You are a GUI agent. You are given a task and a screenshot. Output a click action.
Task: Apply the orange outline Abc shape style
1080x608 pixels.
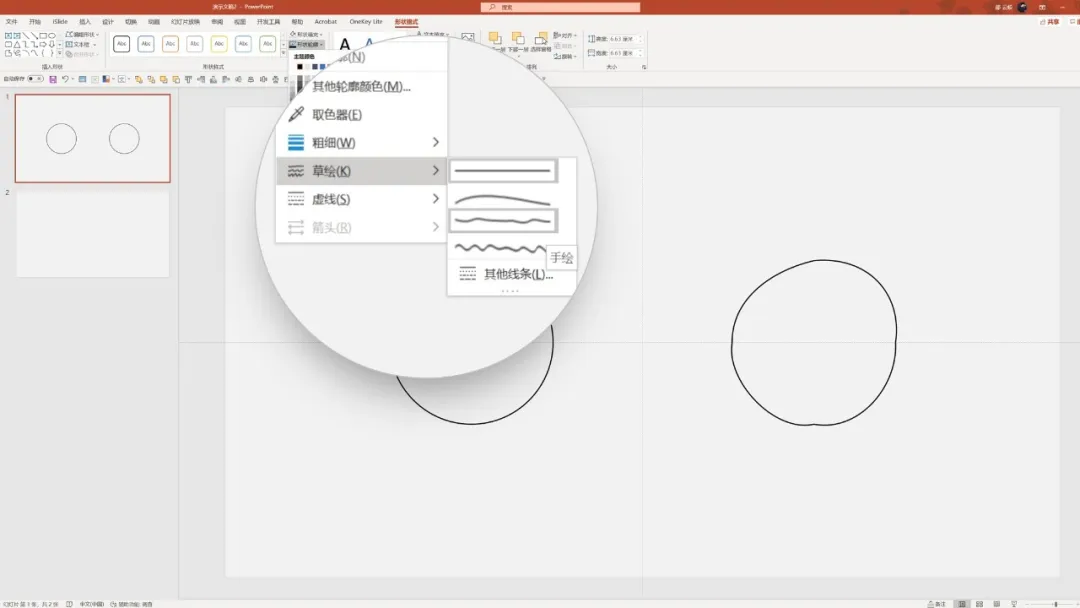tap(170, 44)
